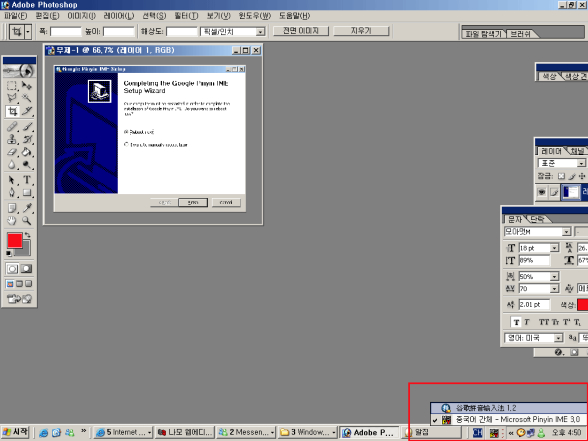Screen dimensions: 588x441
Task: Open the 필터(T) menu
Action: (186, 16)
